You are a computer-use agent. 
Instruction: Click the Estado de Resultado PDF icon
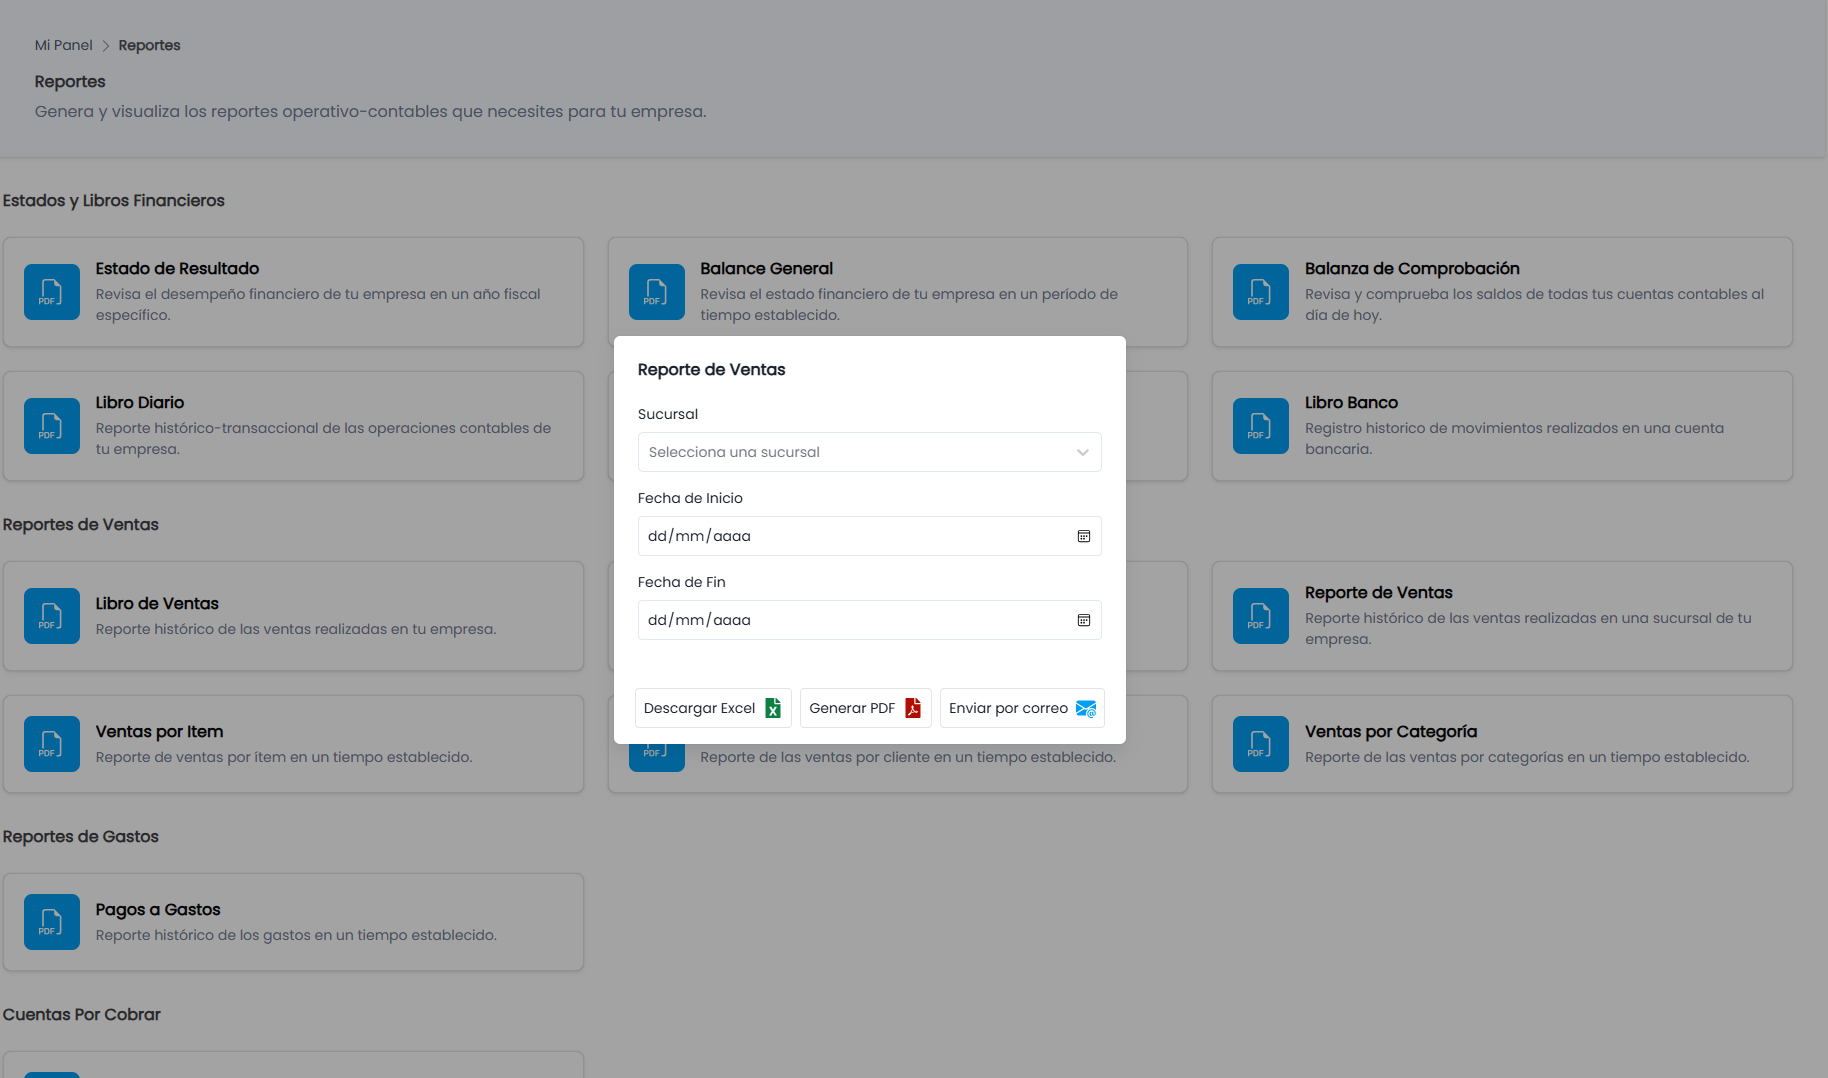52,292
